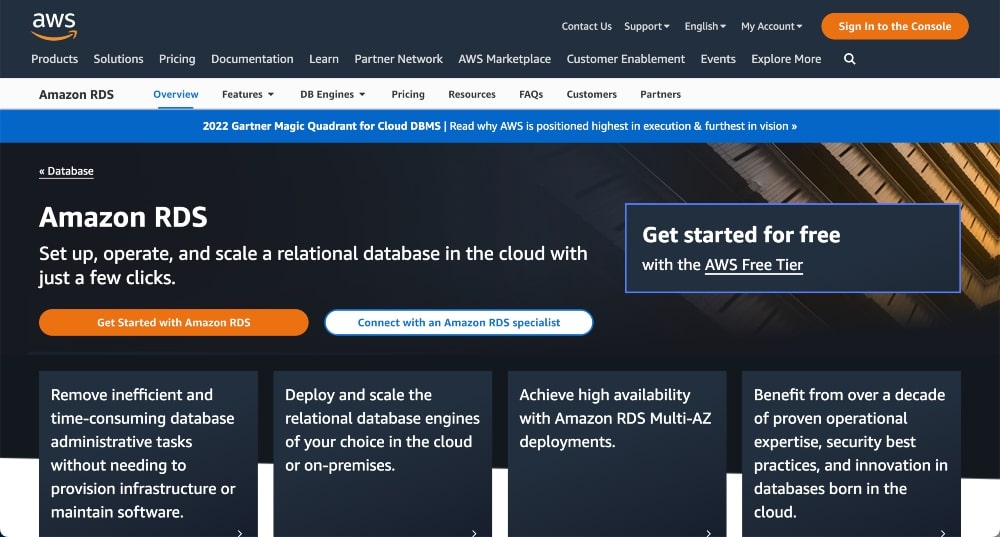This screenshot has width=1000, height=537.
Task: Expand the Support dropdown
Action: (x=647, y=27)
